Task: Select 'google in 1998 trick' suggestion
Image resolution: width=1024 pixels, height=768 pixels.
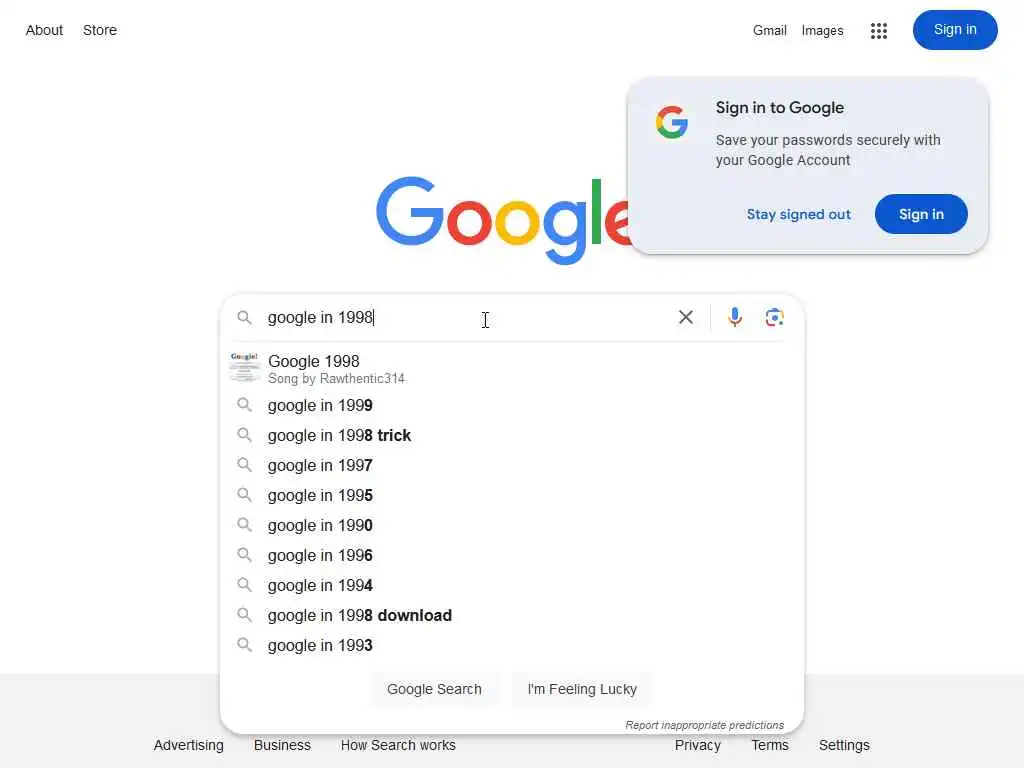Action: coord(340,435)
